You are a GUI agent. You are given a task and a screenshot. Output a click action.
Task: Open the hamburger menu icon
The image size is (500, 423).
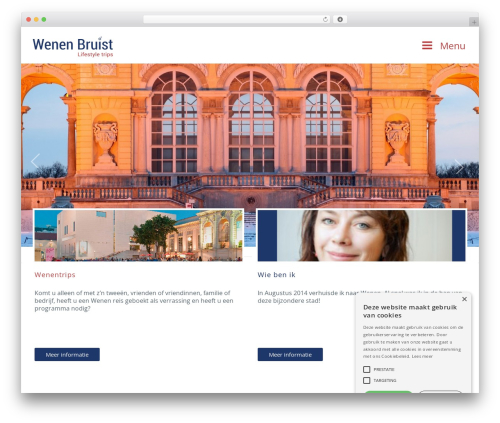click(x=427, y=45)
